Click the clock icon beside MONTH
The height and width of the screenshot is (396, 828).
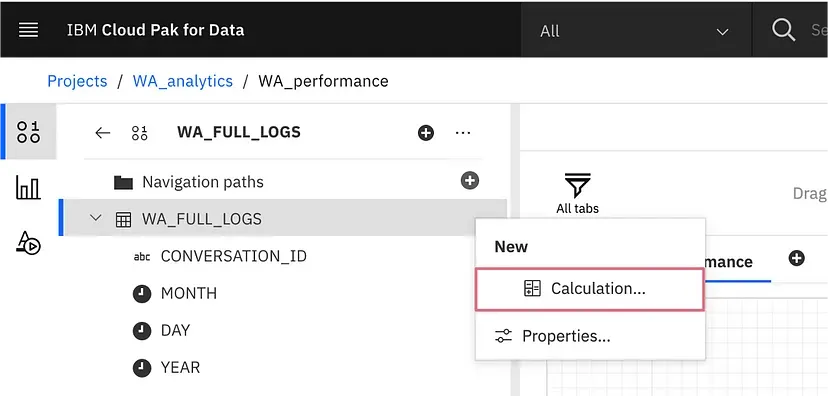click(x=142, y=294)
